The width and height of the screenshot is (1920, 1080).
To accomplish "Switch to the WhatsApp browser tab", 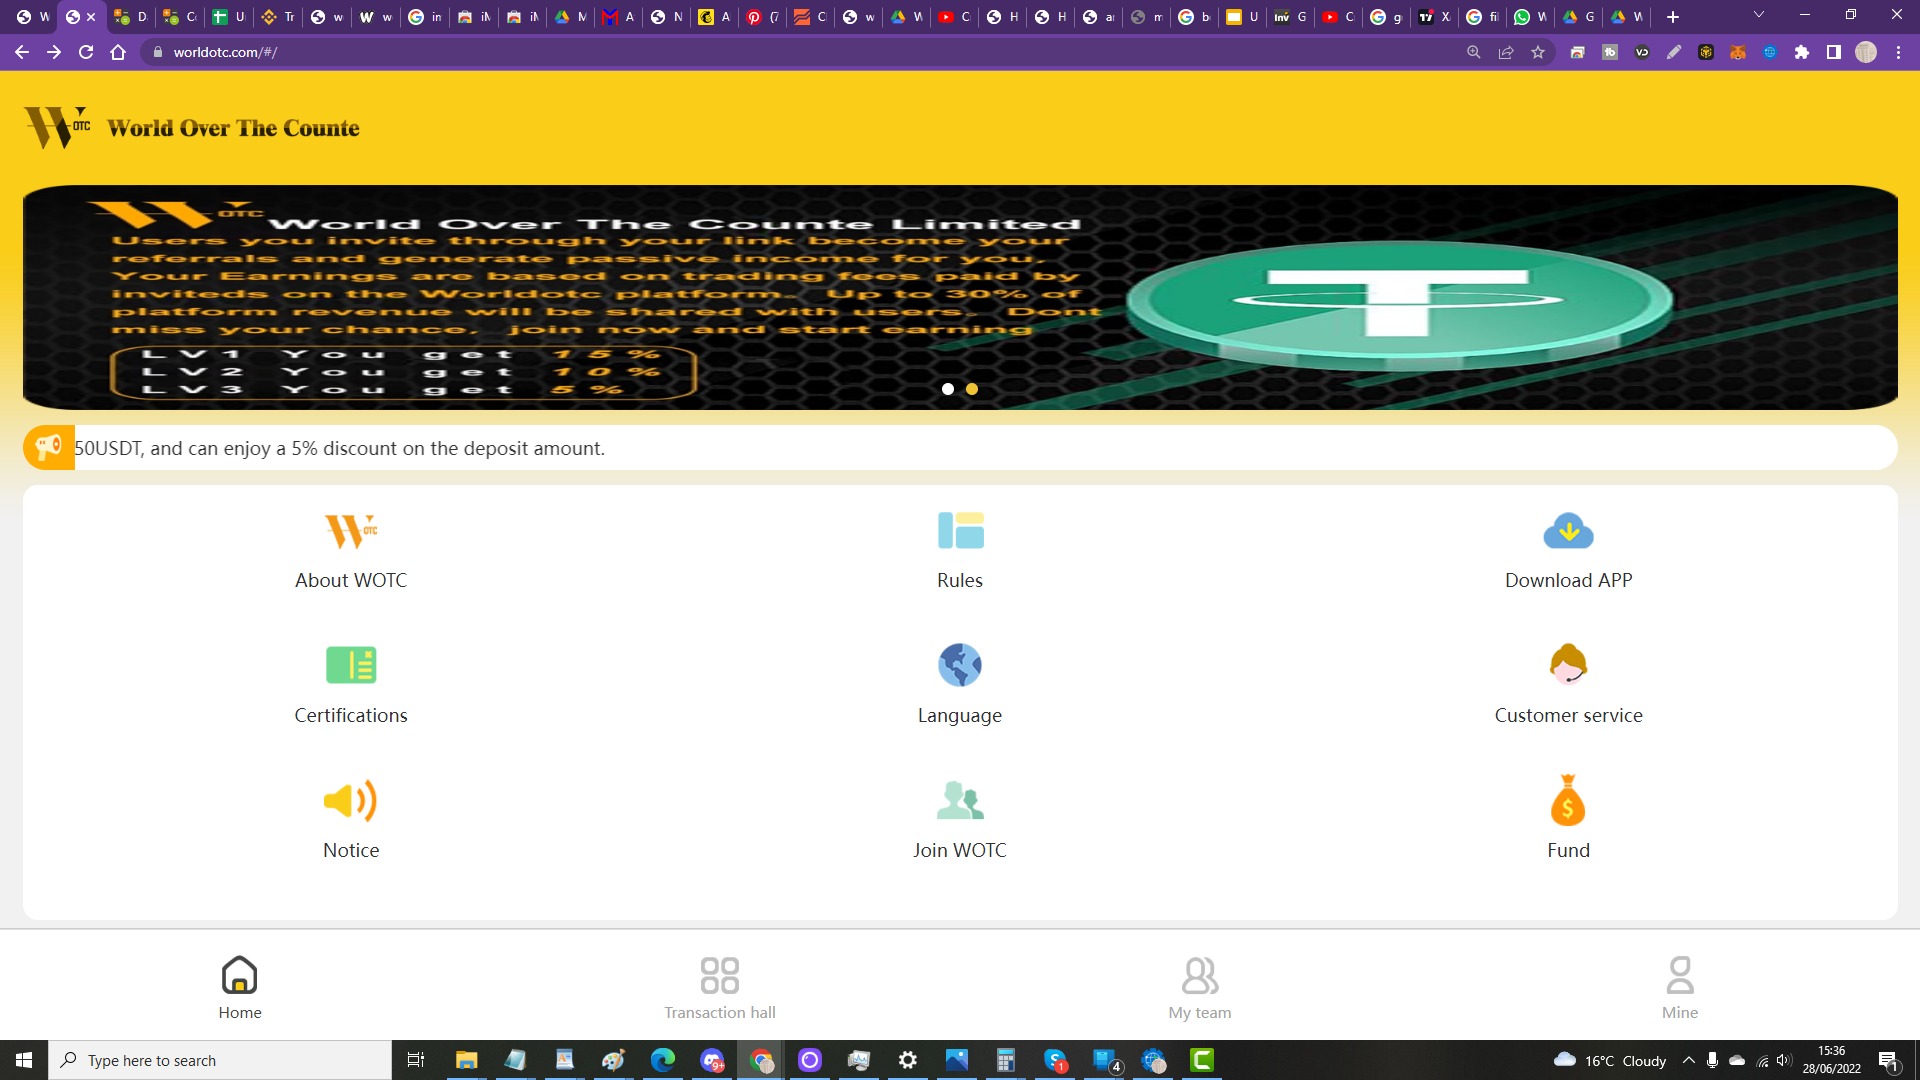I will point(1530,17).
